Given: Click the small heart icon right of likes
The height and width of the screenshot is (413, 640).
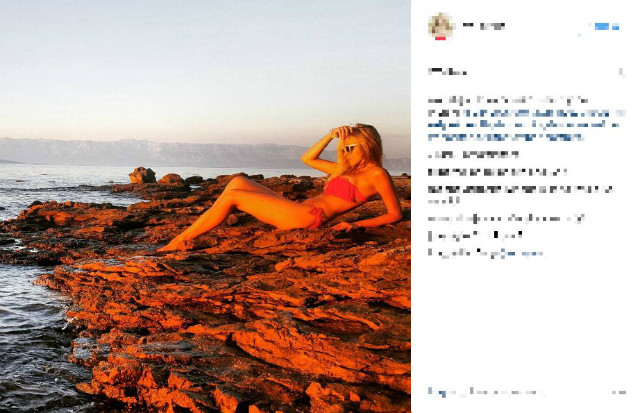Looking at the screenshot, I should 622,72.
